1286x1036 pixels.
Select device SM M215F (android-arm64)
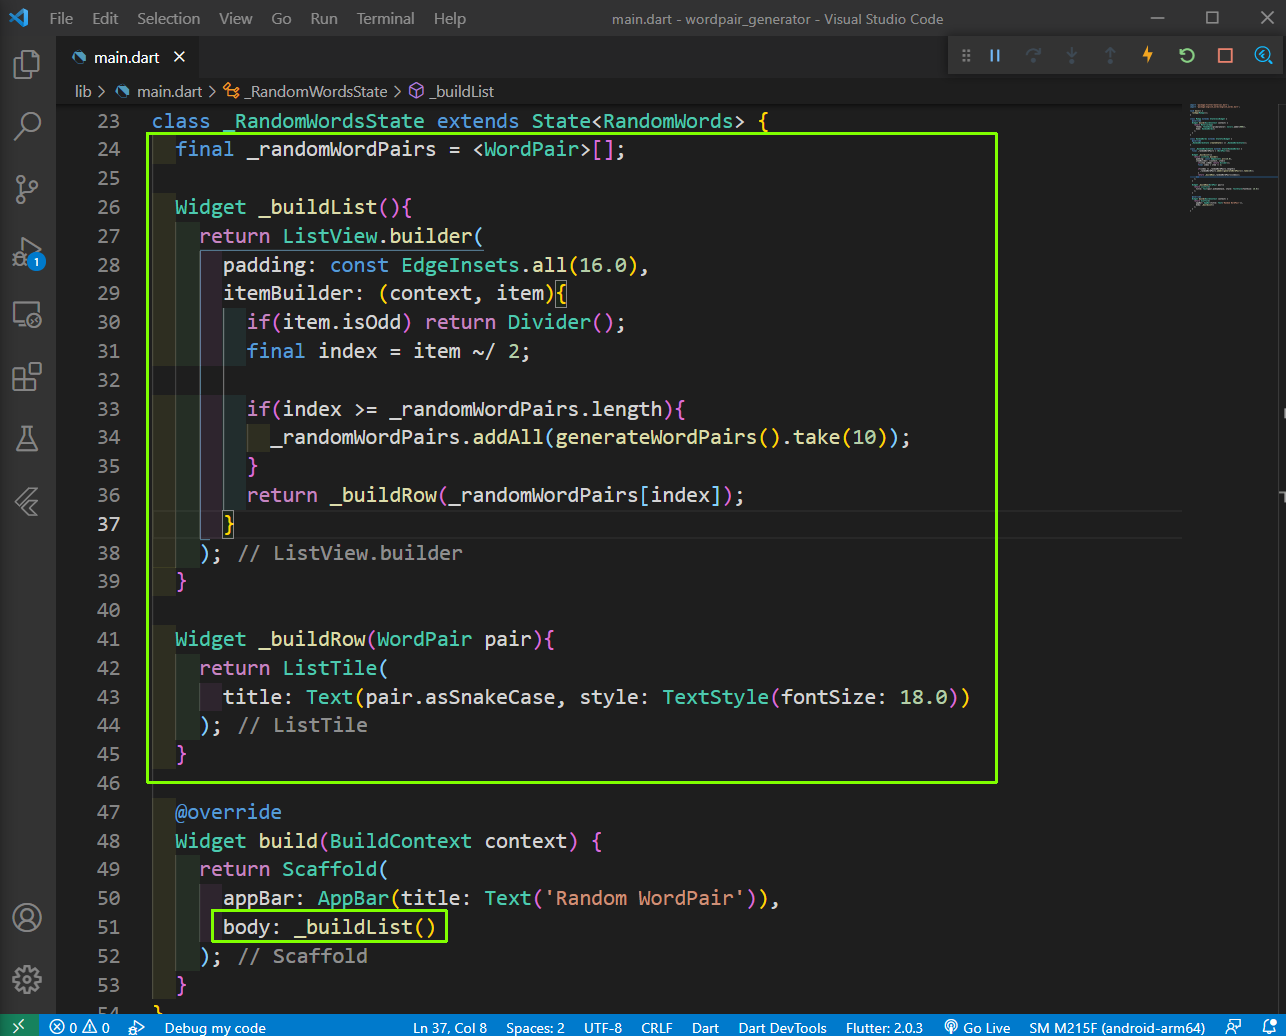click(x=1117, y=1027)
